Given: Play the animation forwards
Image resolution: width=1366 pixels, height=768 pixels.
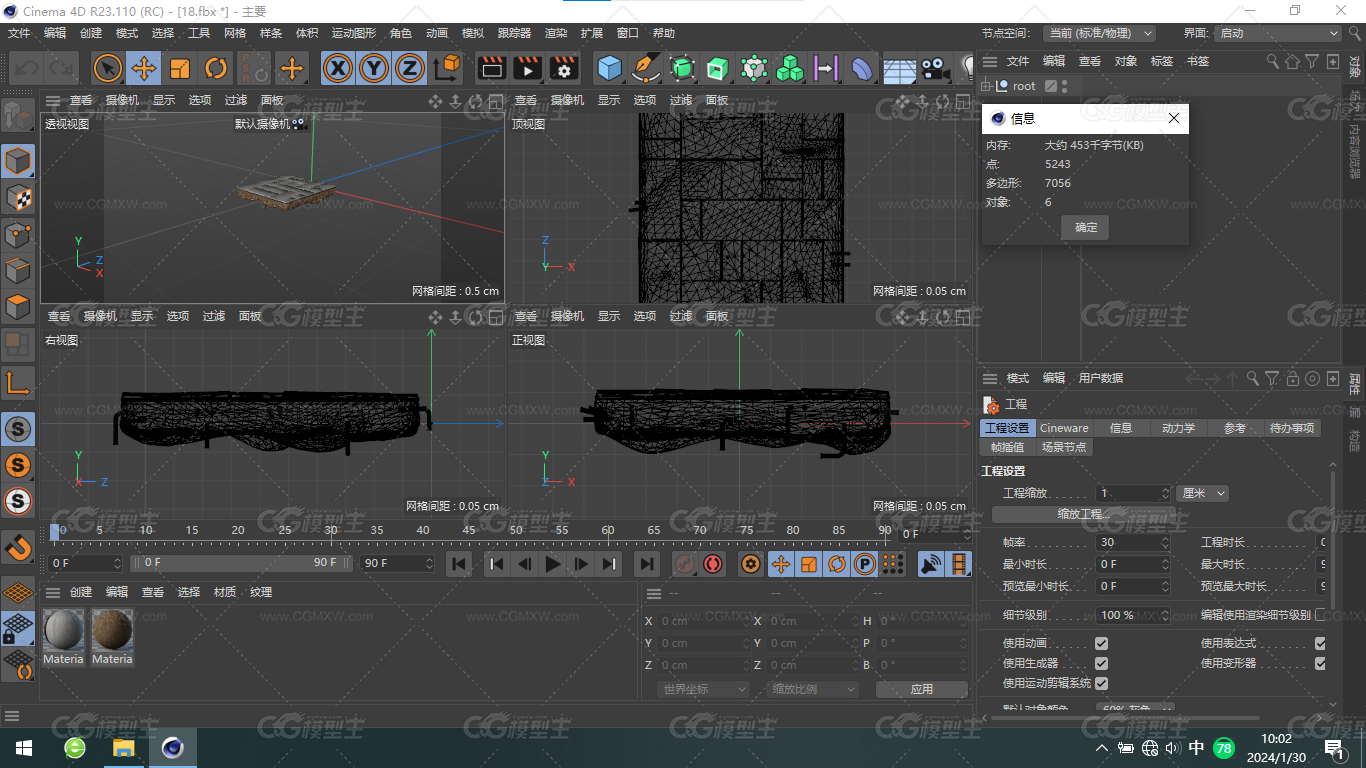Looking at the screenshot, I should 552,564.
